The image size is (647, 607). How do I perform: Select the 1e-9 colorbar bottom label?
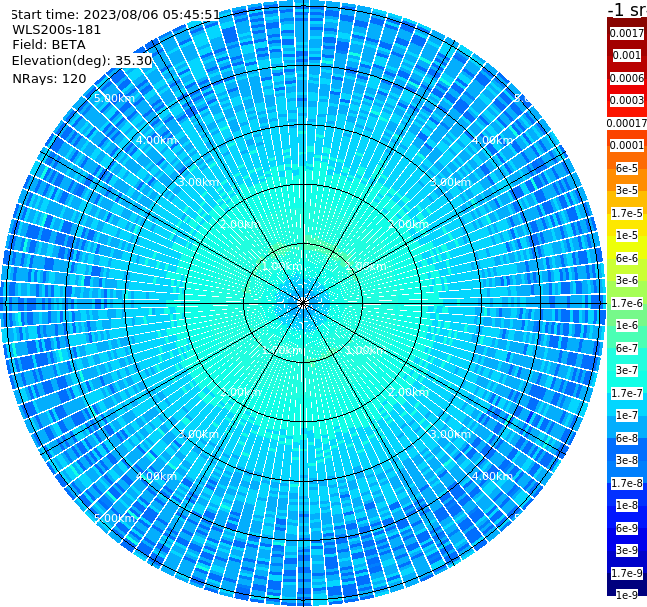pyautogui.click(x=627, y=595)
